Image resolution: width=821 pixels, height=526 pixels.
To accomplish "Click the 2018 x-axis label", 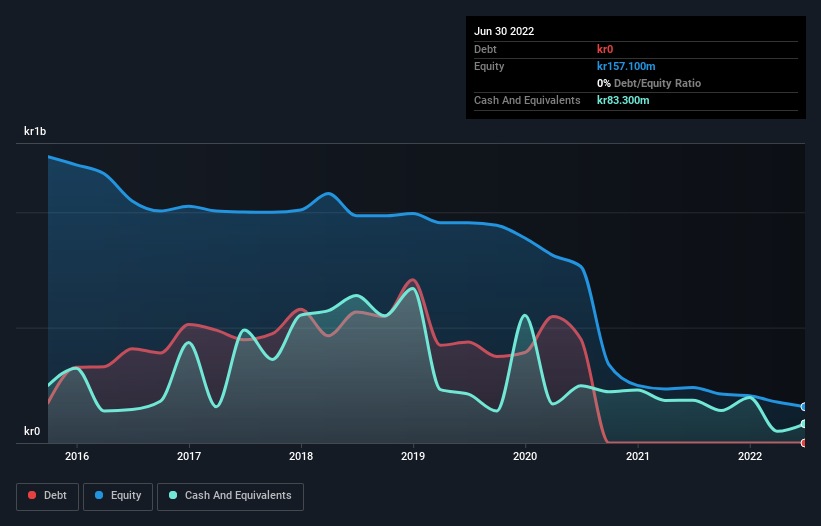I will coord(301,456).
